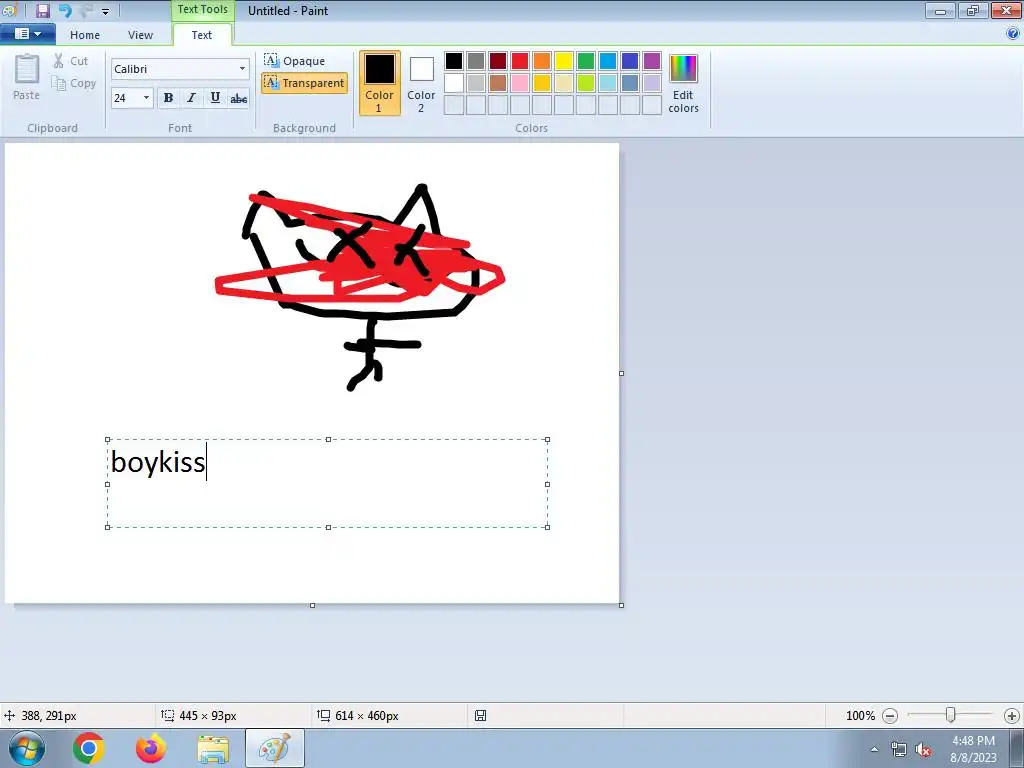Image resolution: width=1024 pixels, height=768 pixels.
Task: Select the Color 2 background button
Action: pyautogui.click(x=421, y=83)
